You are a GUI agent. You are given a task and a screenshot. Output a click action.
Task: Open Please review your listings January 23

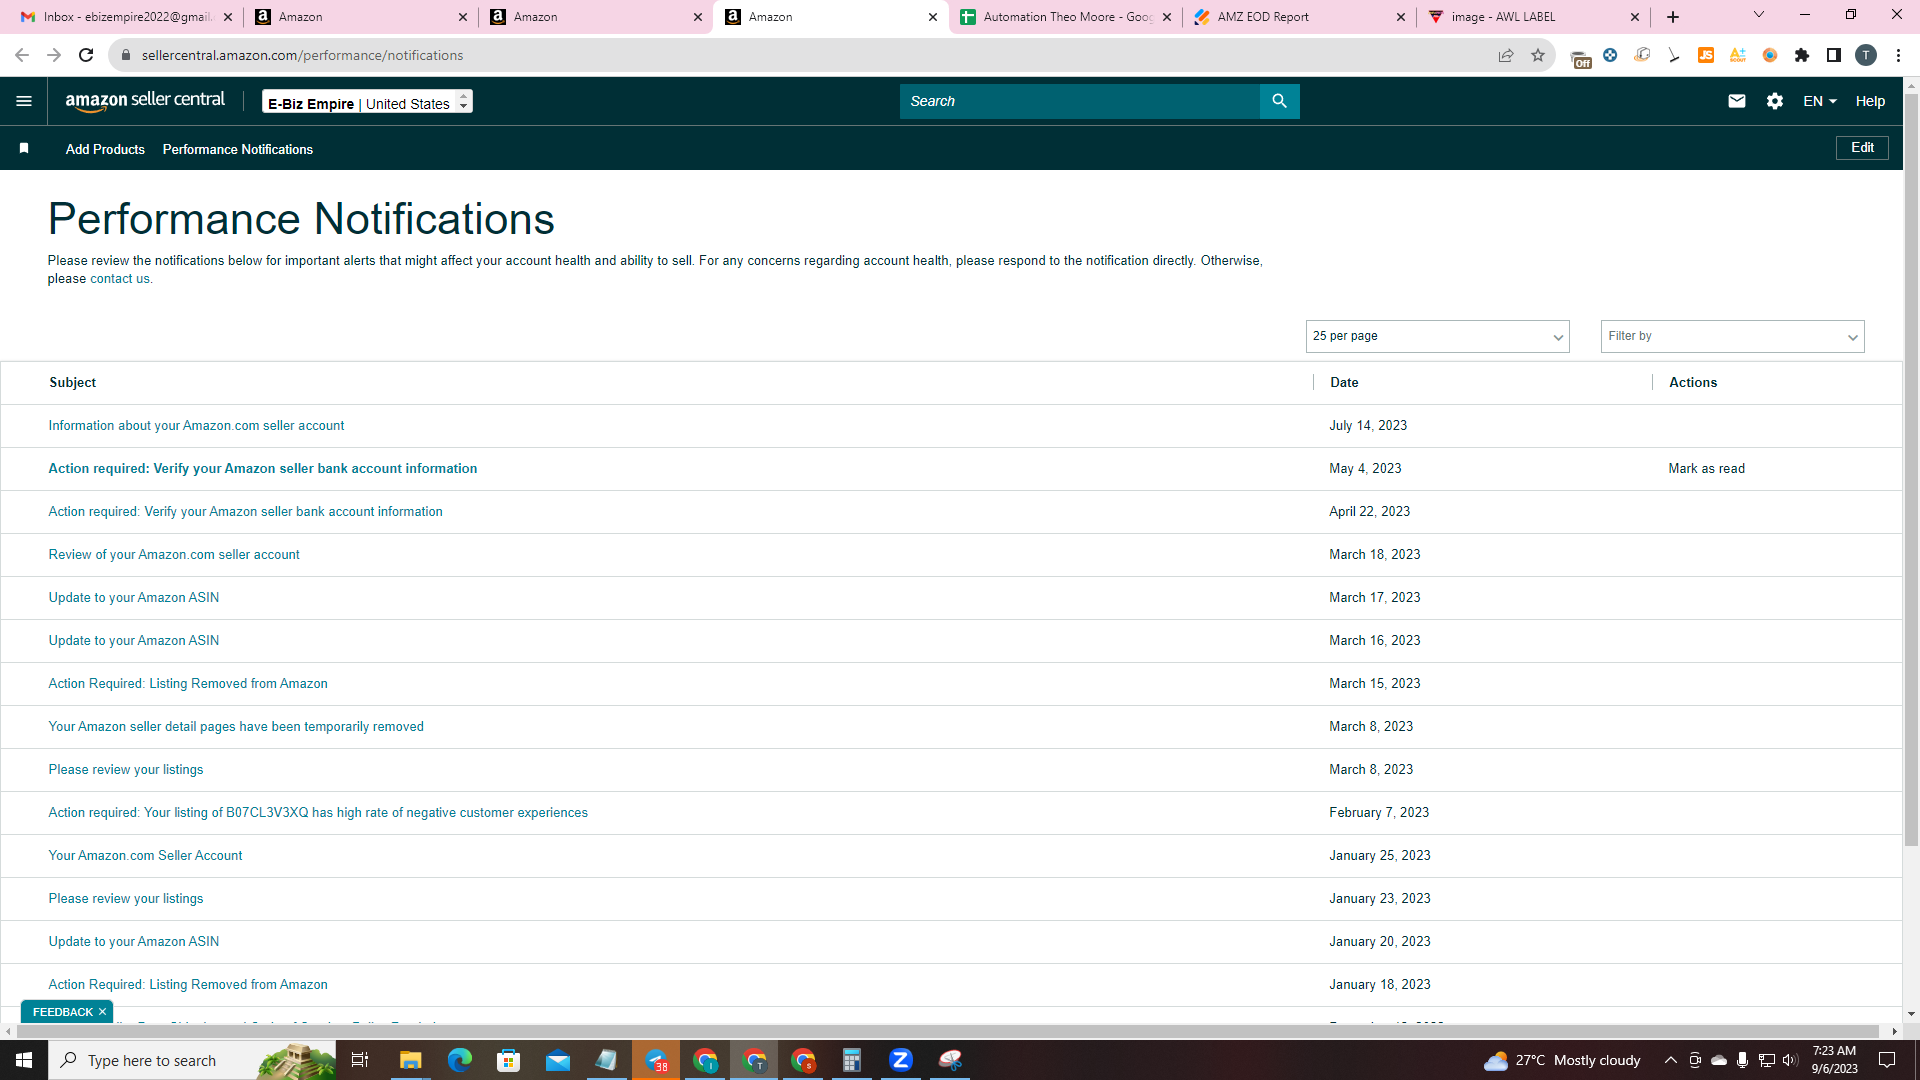pyautogui.click(x=126, y=898)
